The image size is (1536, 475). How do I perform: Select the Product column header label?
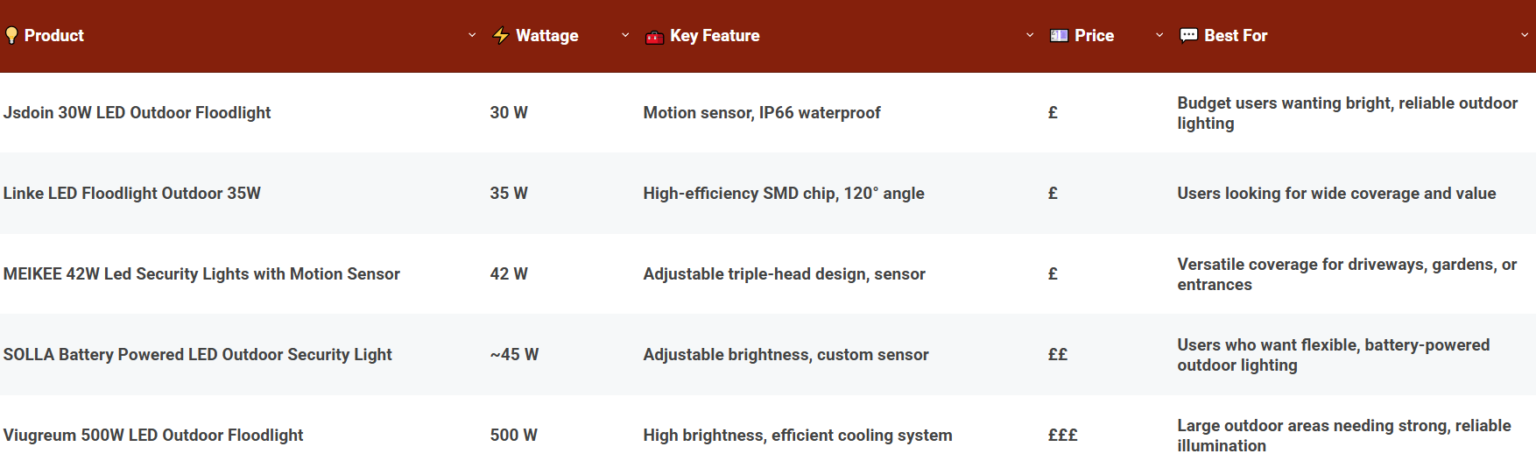54,36
